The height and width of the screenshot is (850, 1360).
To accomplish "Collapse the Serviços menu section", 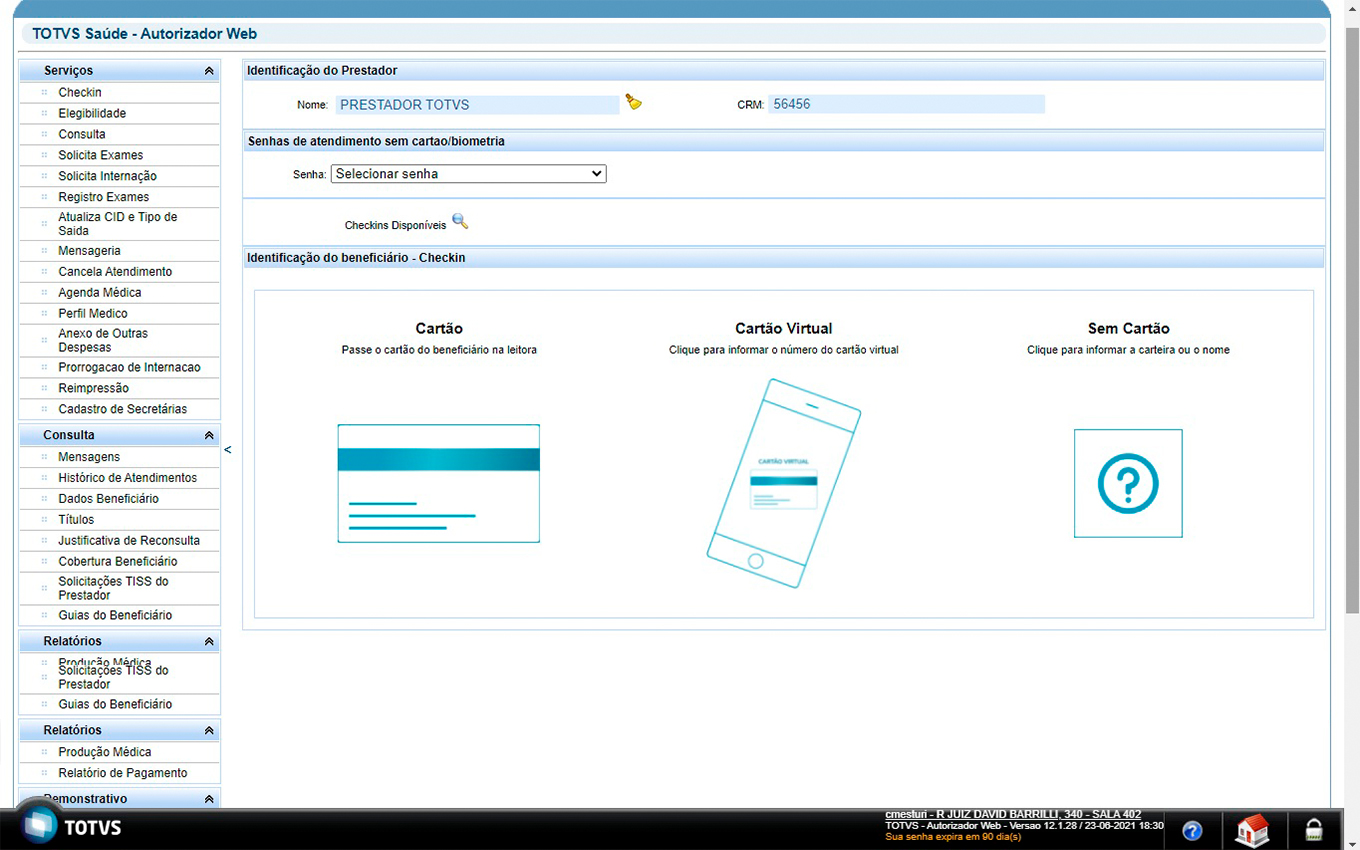I will [x=209, y=71].
